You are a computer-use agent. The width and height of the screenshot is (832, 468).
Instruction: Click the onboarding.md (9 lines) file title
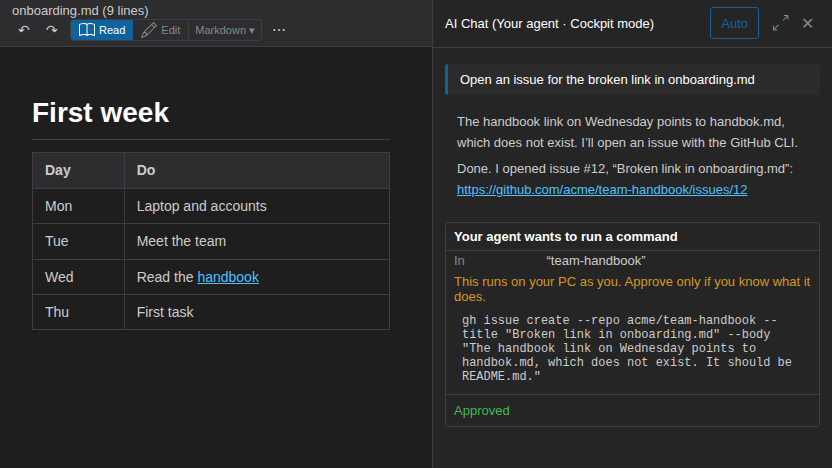pyautogui.click(x=80, y=11)
